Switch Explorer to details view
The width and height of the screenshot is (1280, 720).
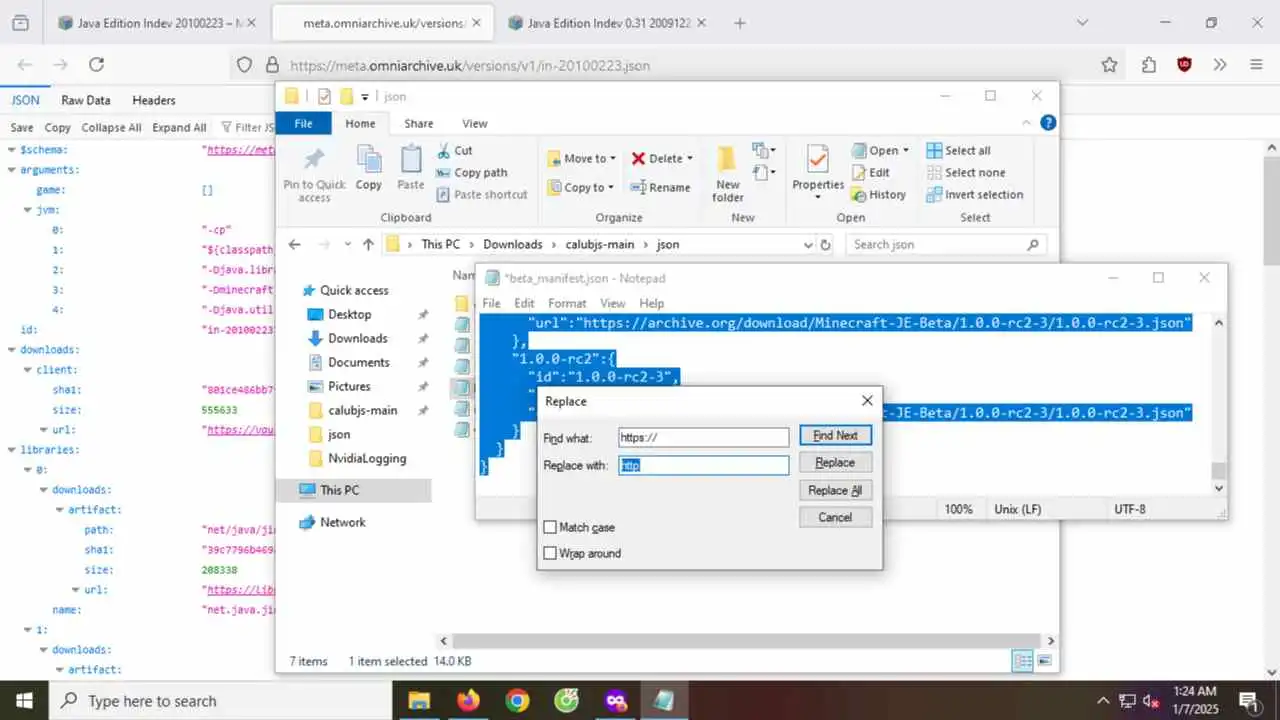coord(1023,661)
